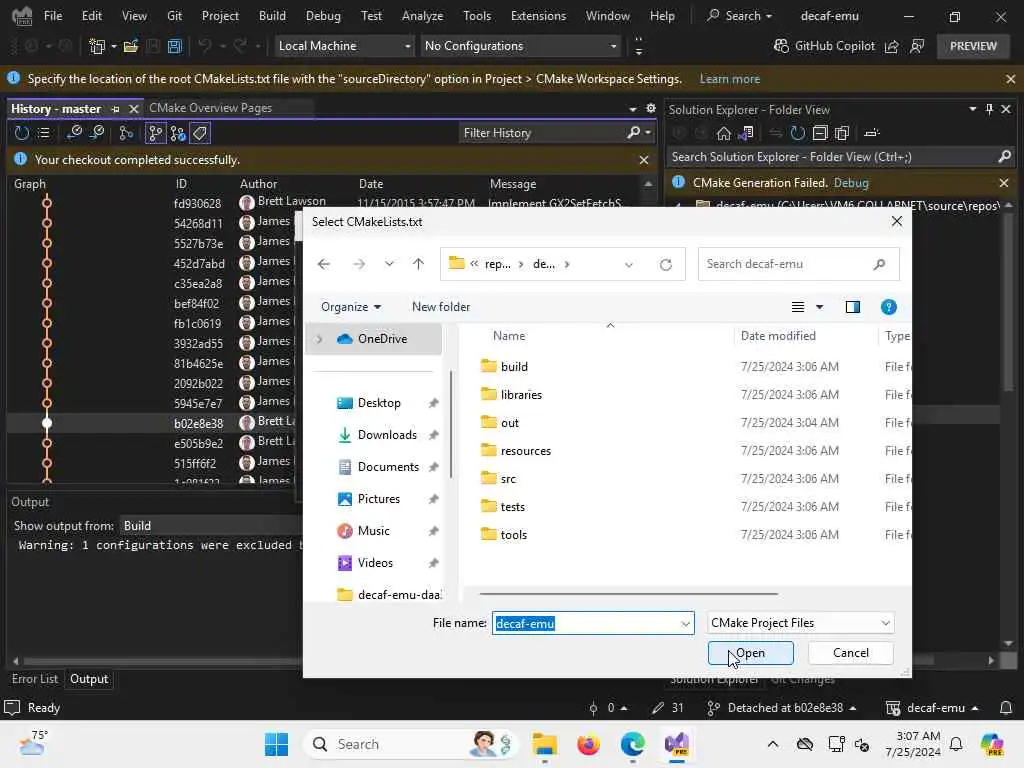Toggle show remote branches in History toolbar
The width and height of the screenshot is (1024, 768).
point(178,133)
